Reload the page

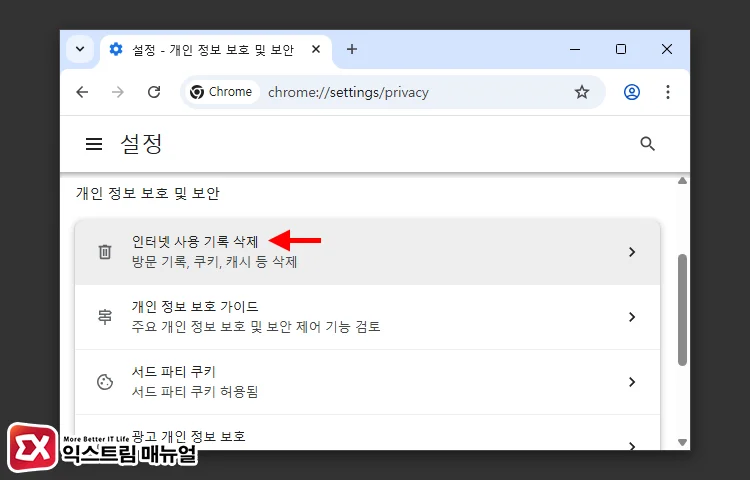tap(154, 92)
